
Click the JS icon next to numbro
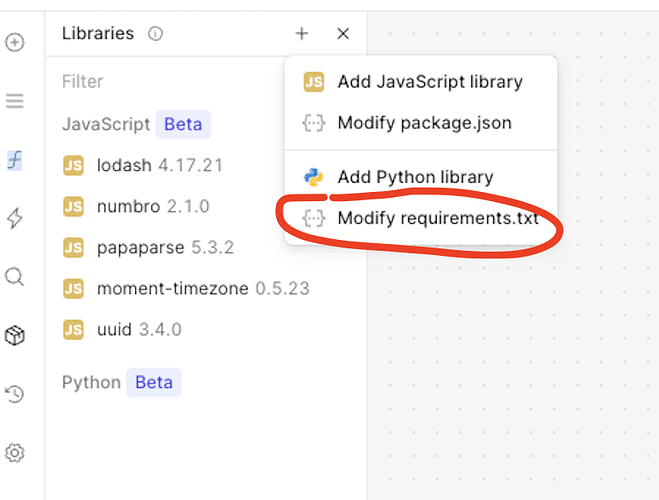click(73, 207)
